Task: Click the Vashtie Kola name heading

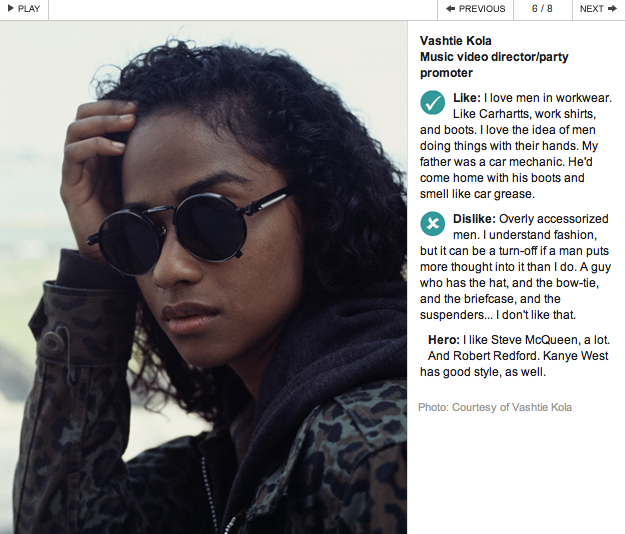Action: click(x=456, y=41)
